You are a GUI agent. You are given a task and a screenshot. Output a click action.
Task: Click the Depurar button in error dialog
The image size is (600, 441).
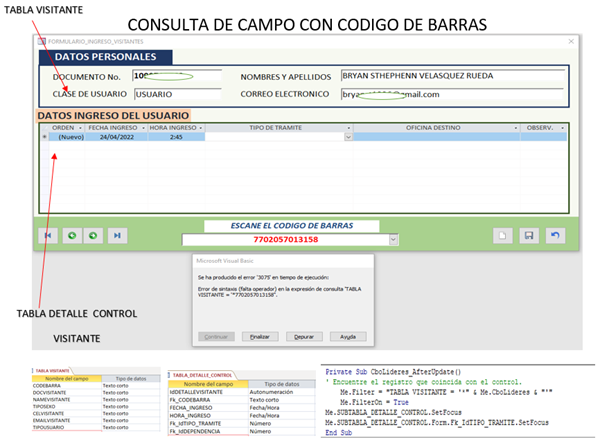[304, 336]
